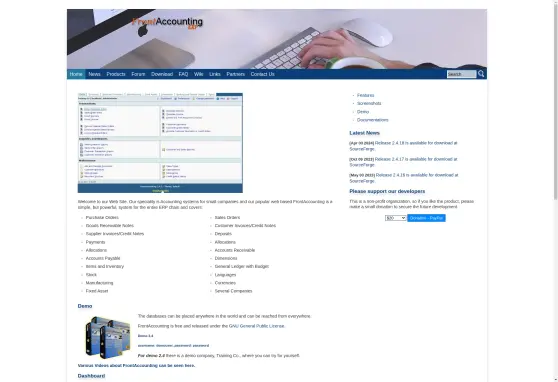This screenshot has width=558, height=382.
Task: Click the software box image under Demo
Action: (108, 337)
